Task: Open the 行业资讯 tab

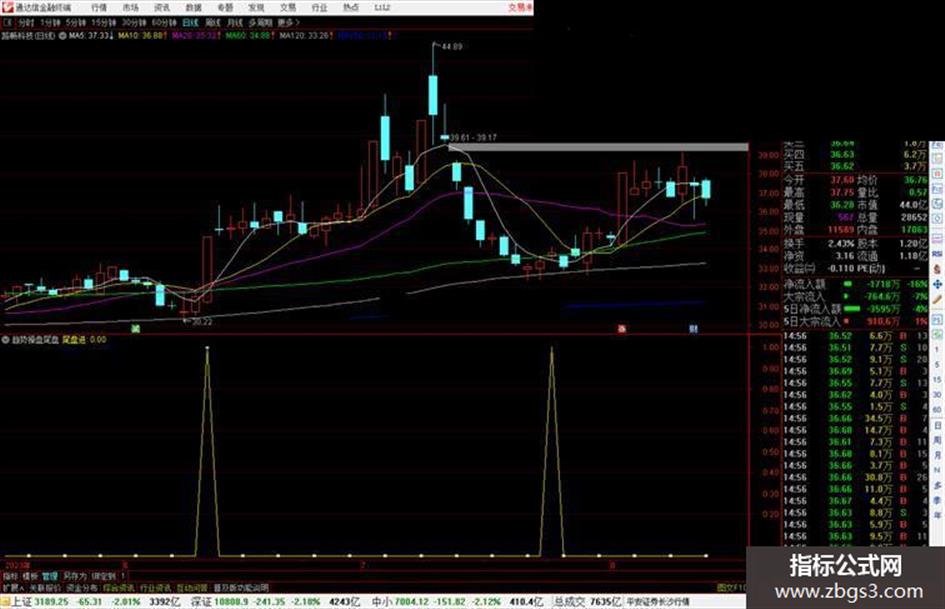Action: pos(155,588)
